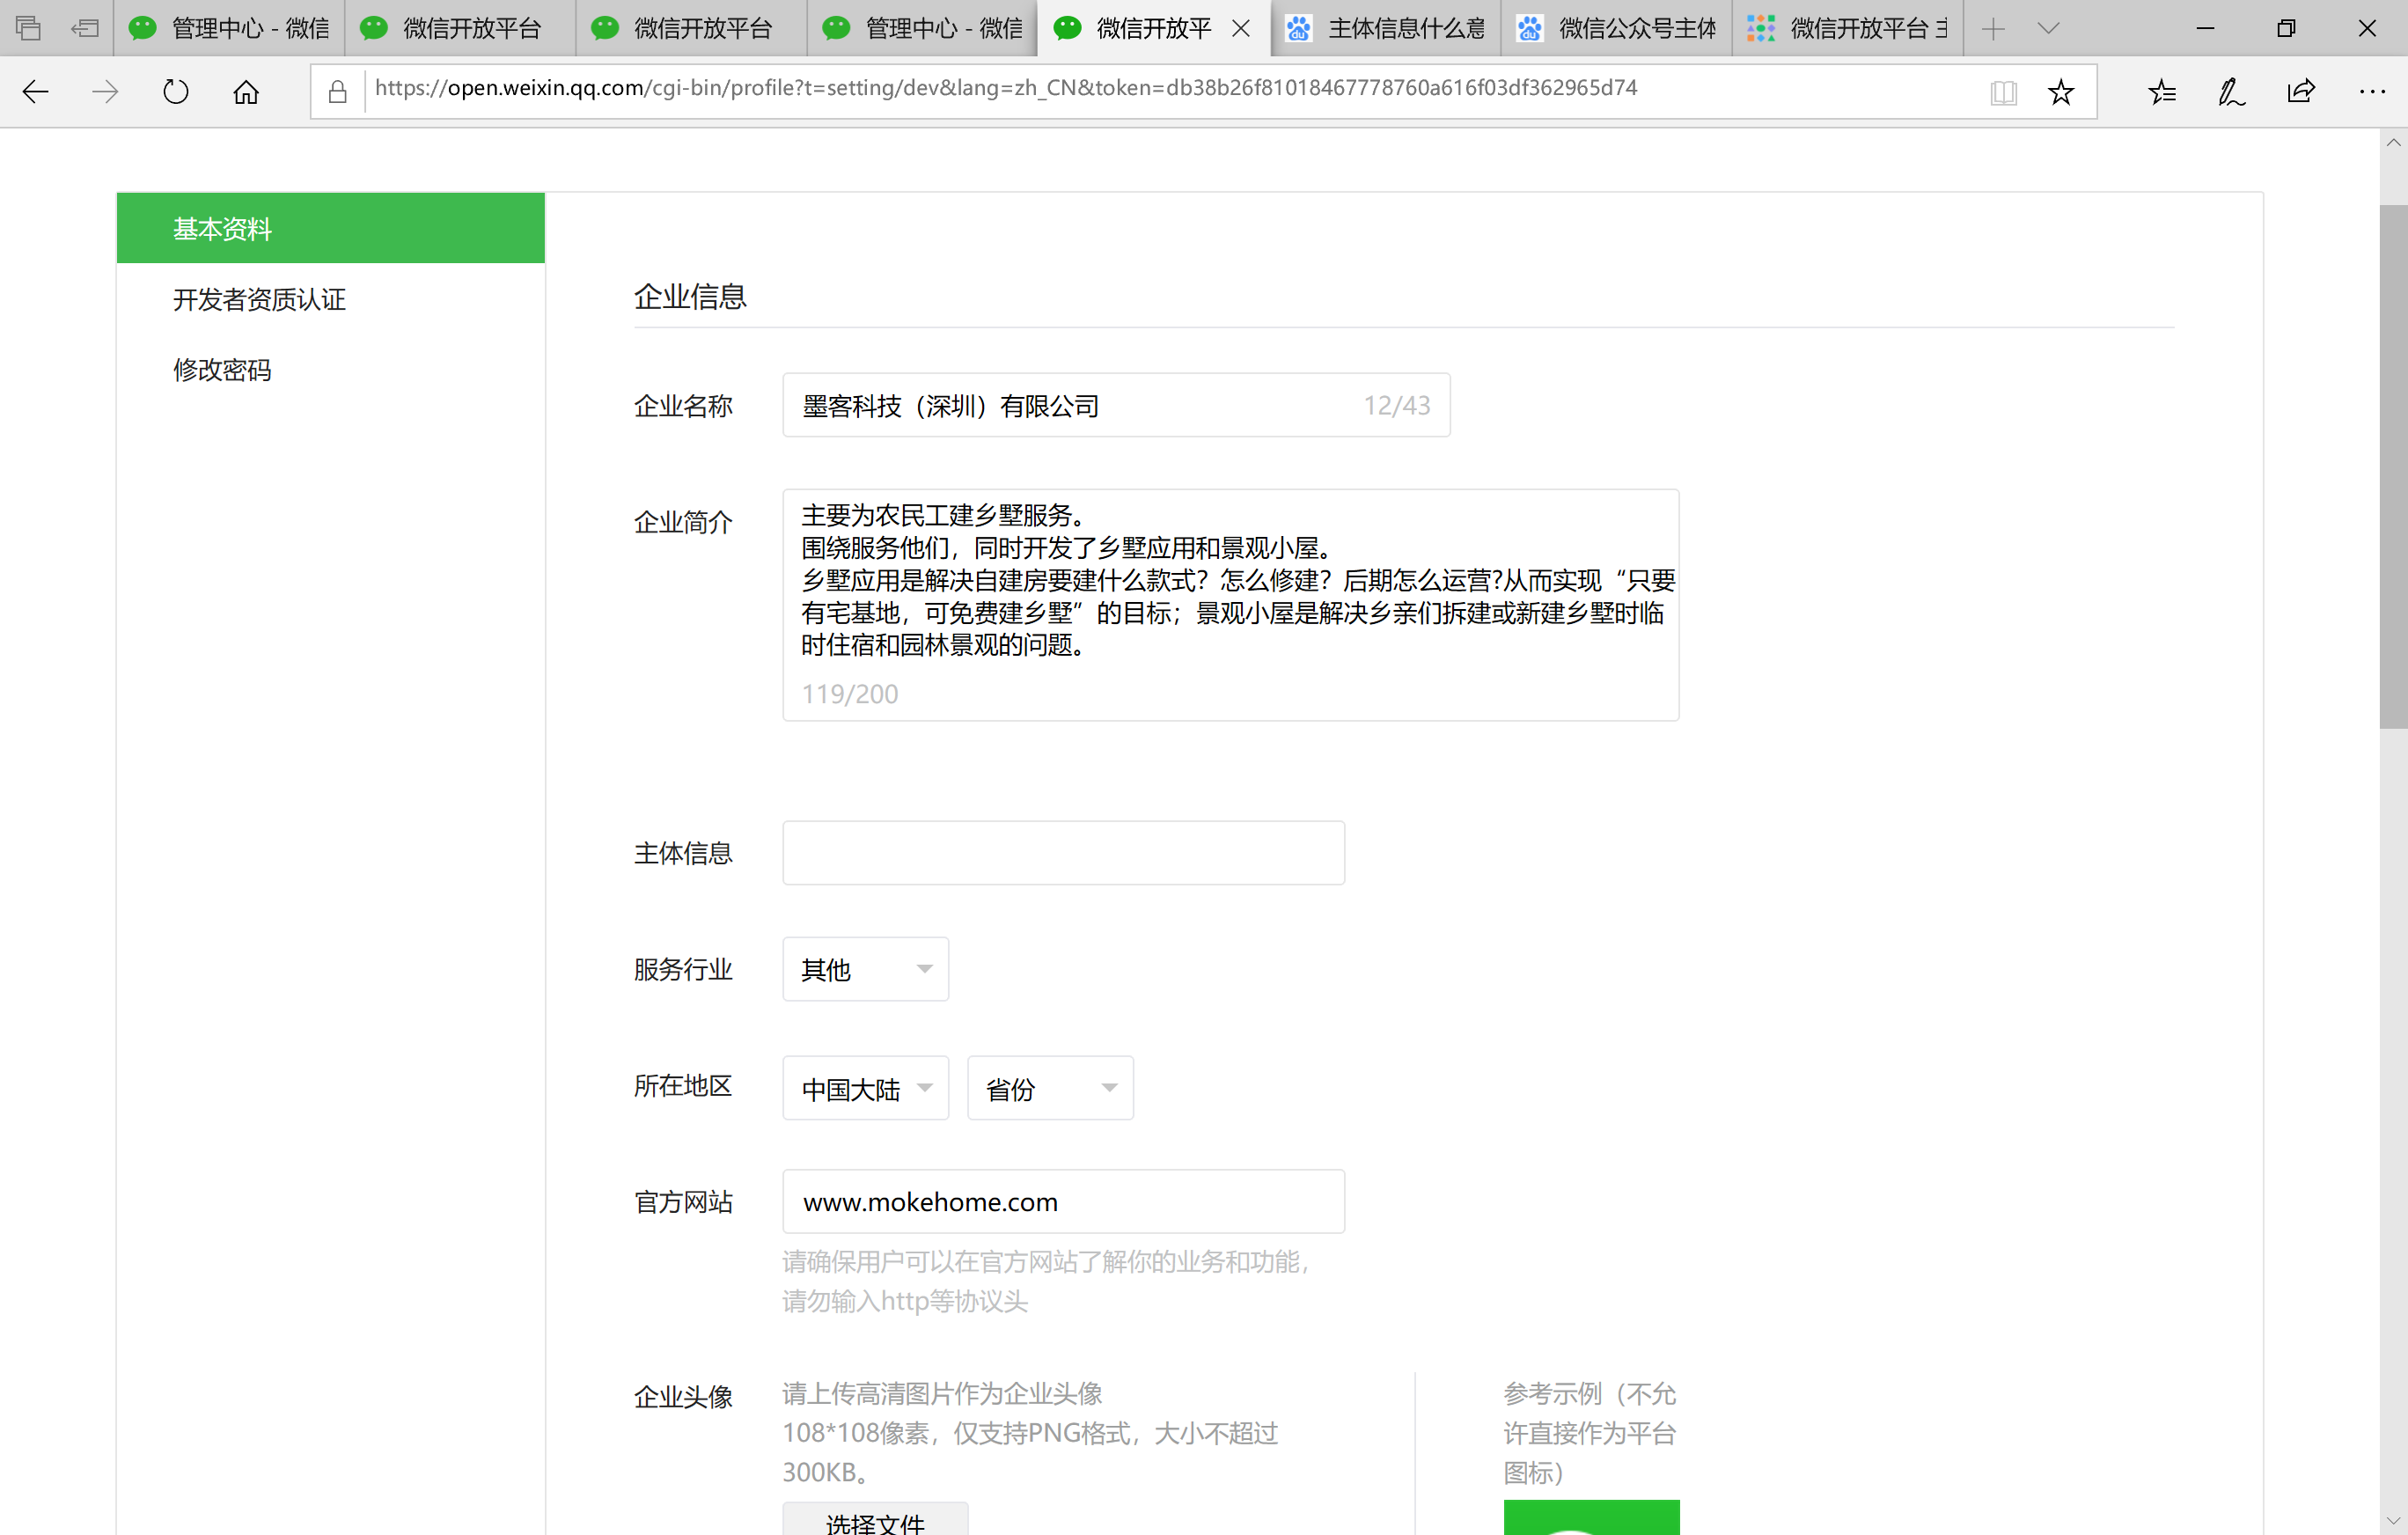Open the favorites hub icon
The image size is (2408, 1535).
[2162, 92]
